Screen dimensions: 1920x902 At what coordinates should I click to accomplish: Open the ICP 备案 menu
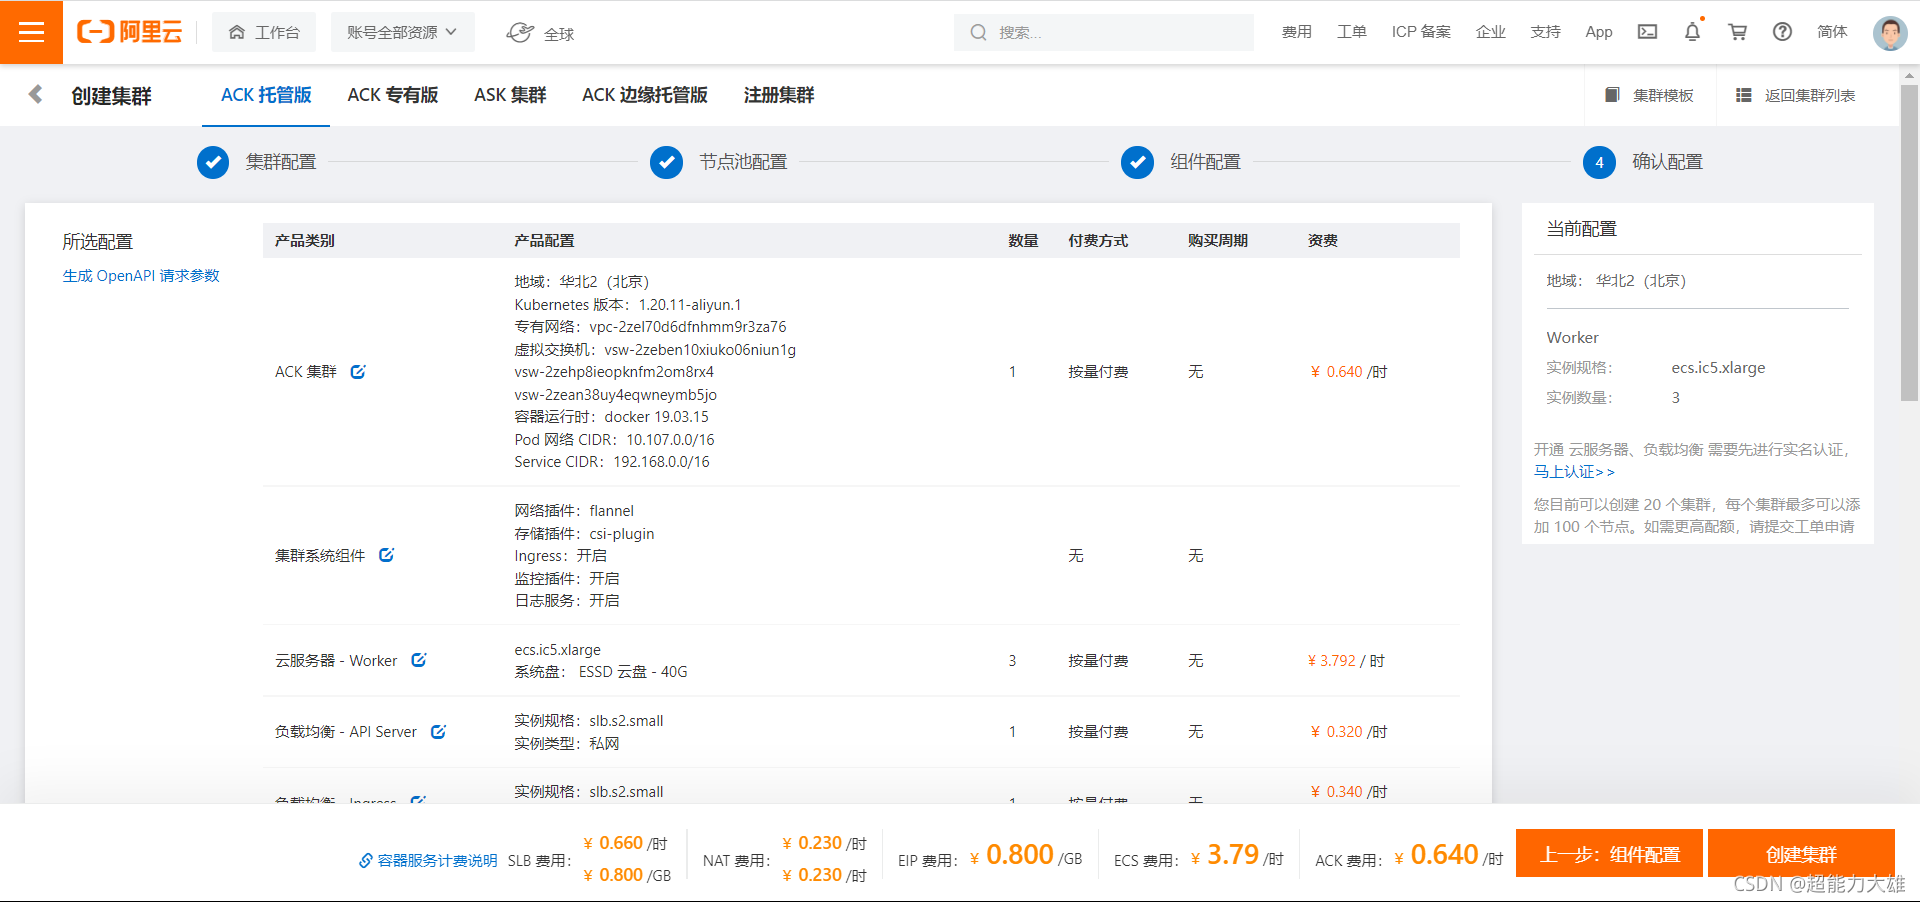pos(1421,32)
